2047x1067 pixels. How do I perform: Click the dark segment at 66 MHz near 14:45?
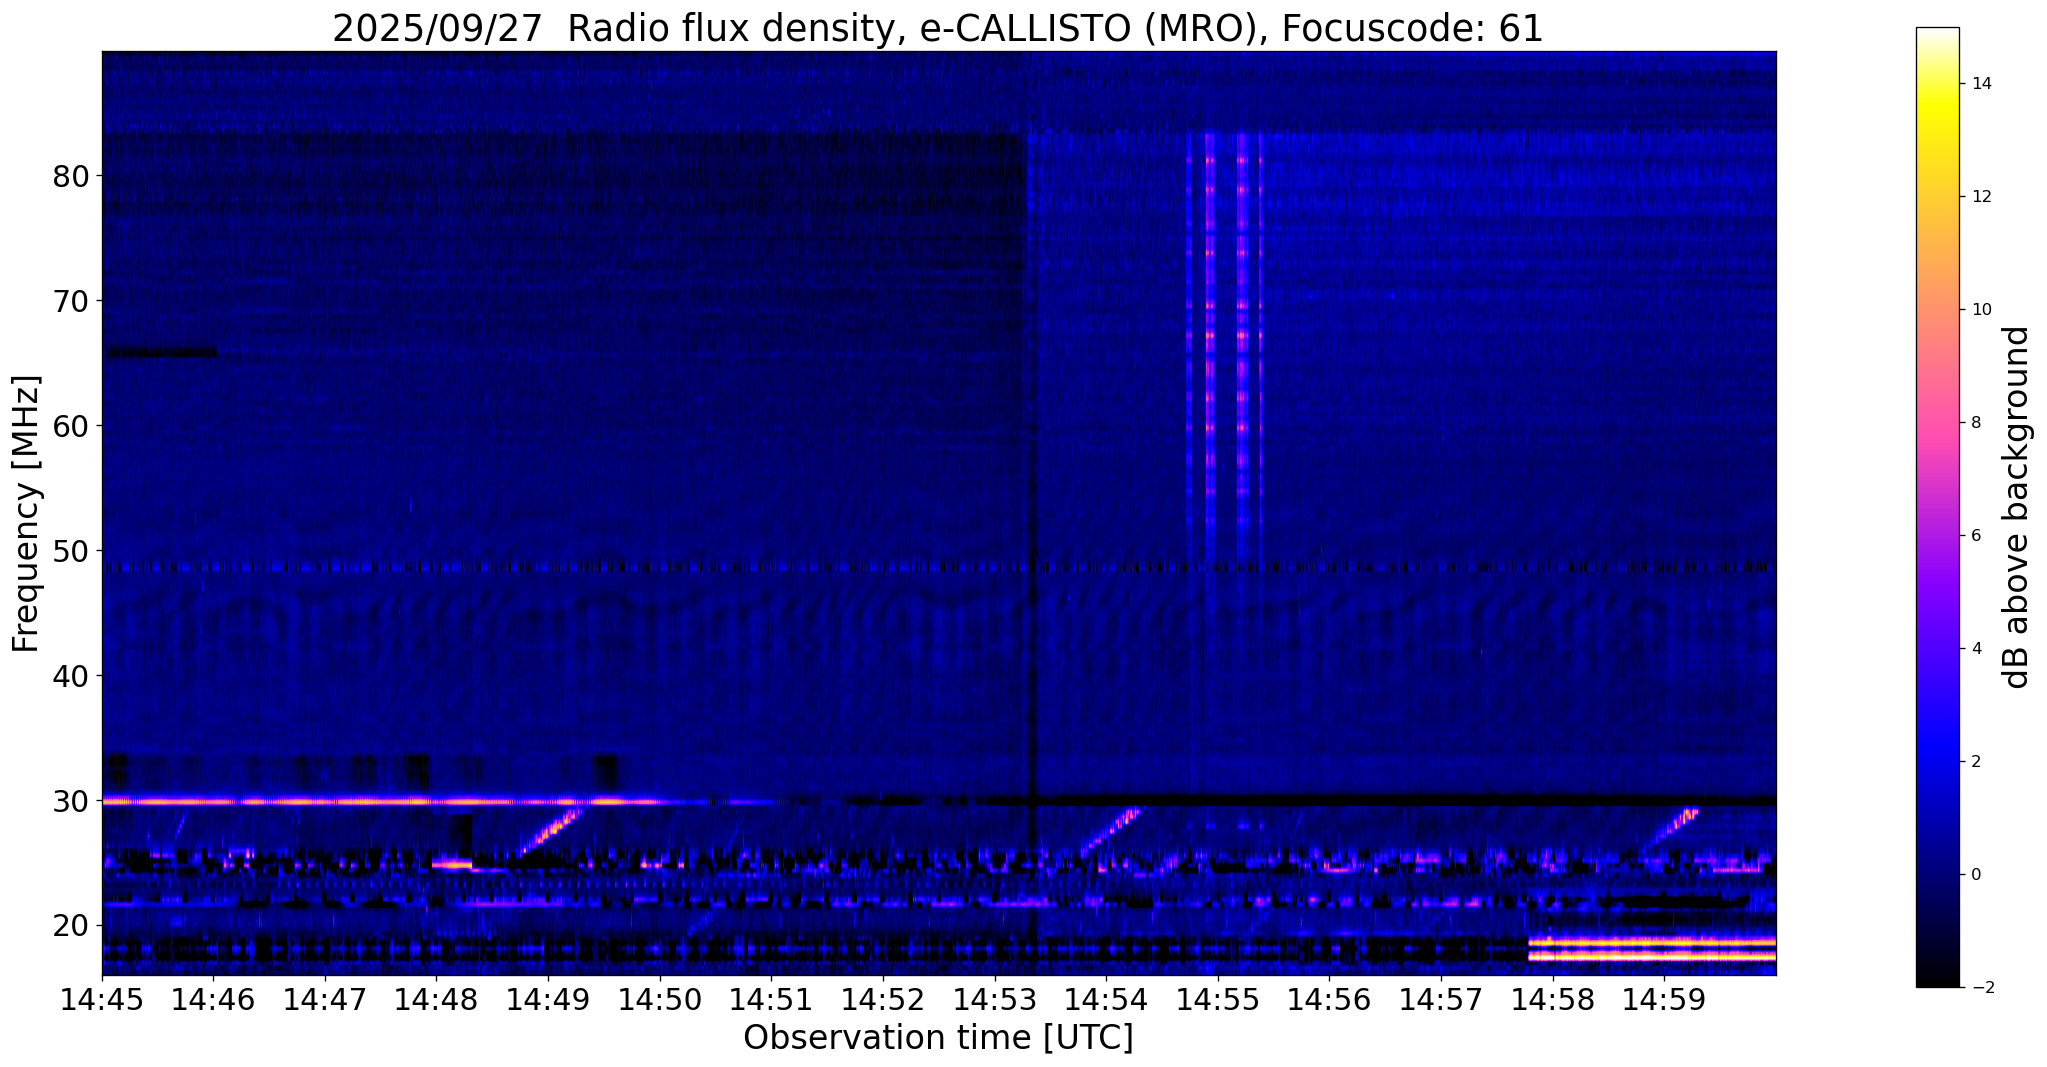160,352
